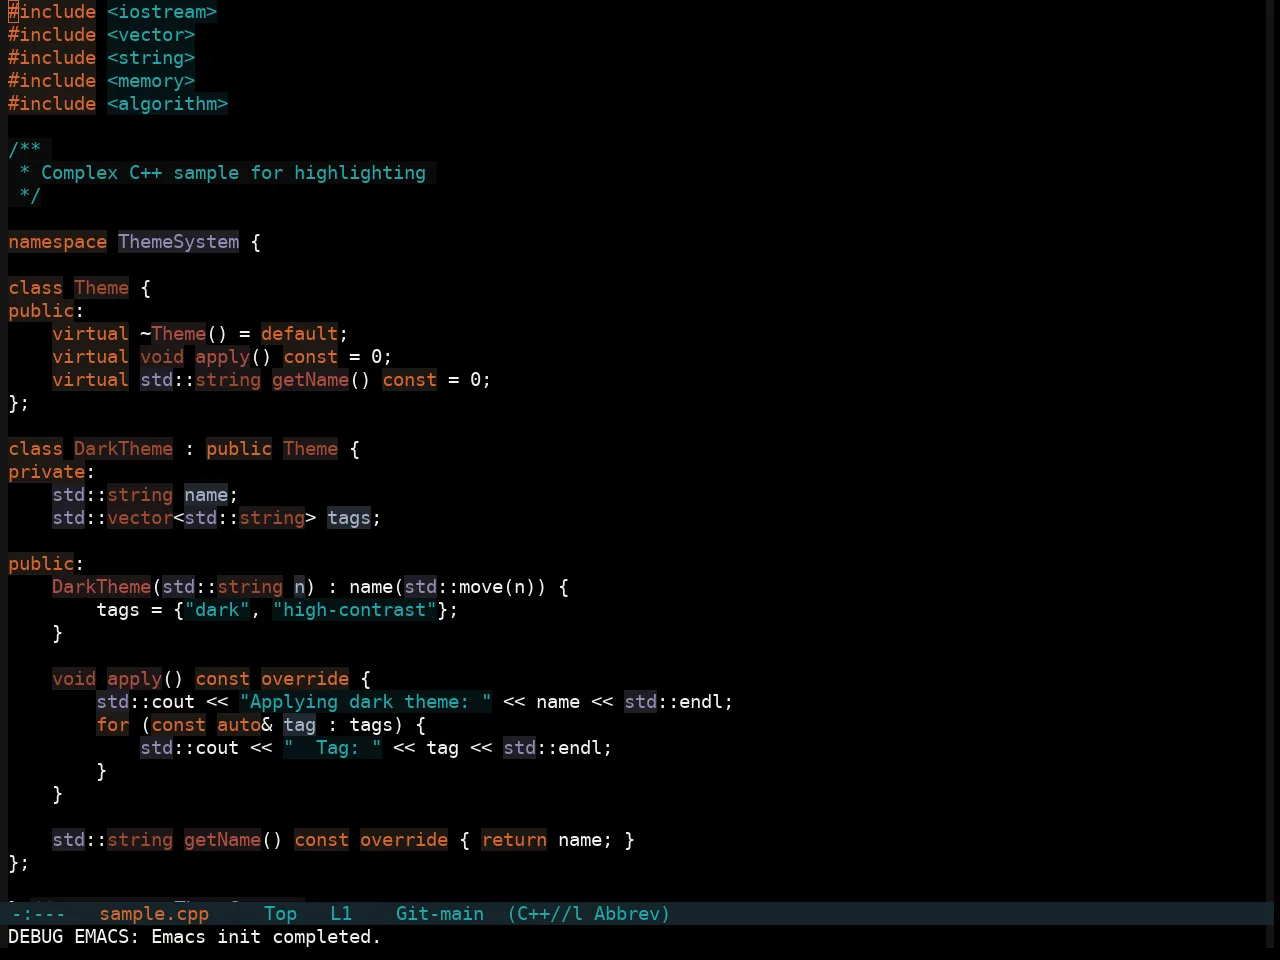The width and height of the screenshot is (1280, 960).
Task: Click the ~Theme destructor declaration
Action: pos(173,334)
